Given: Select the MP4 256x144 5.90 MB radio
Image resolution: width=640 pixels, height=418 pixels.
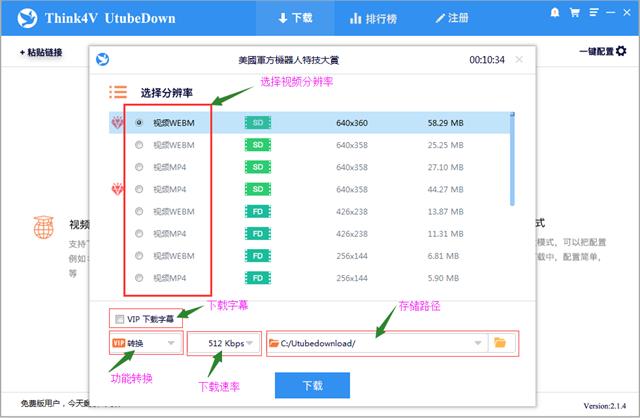Looking at the screenshot, I should click(139, 278).
